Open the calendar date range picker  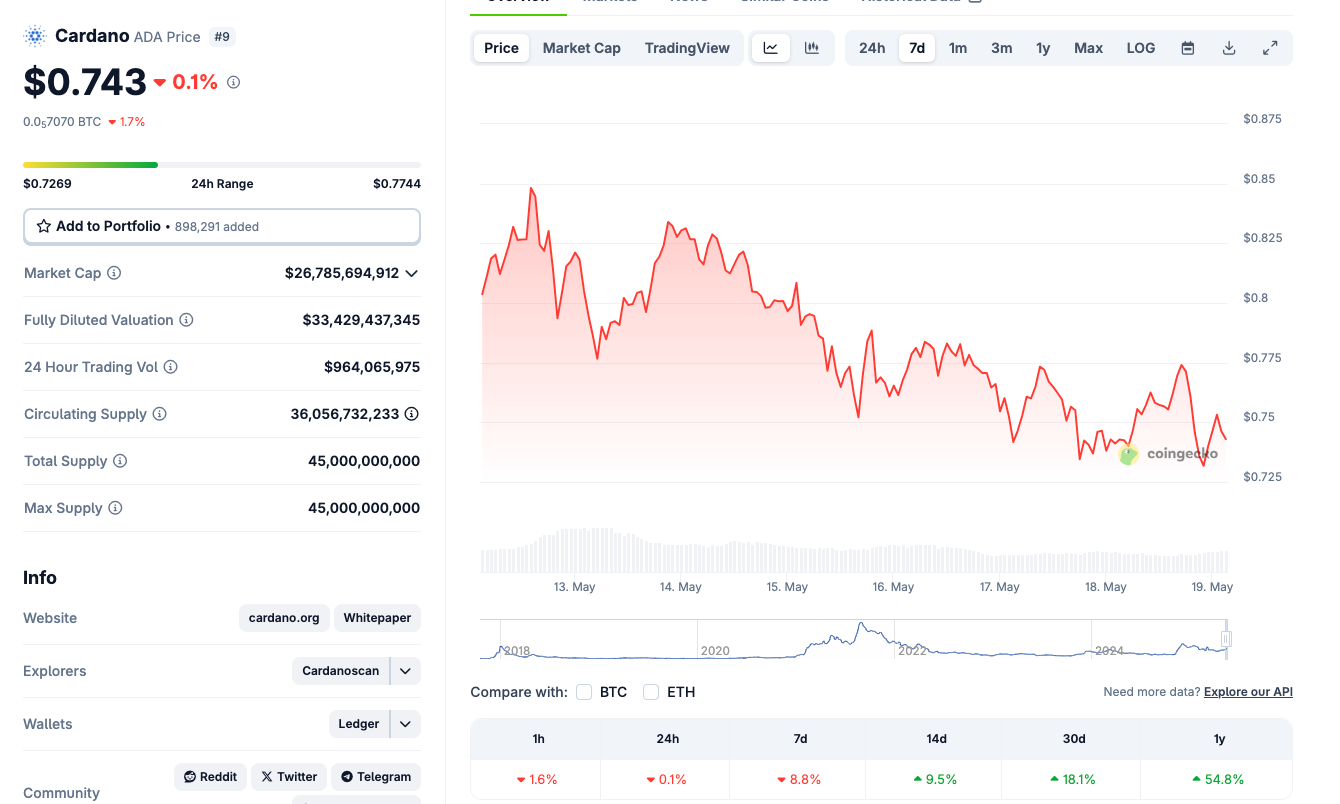[x=1188, y=48]
